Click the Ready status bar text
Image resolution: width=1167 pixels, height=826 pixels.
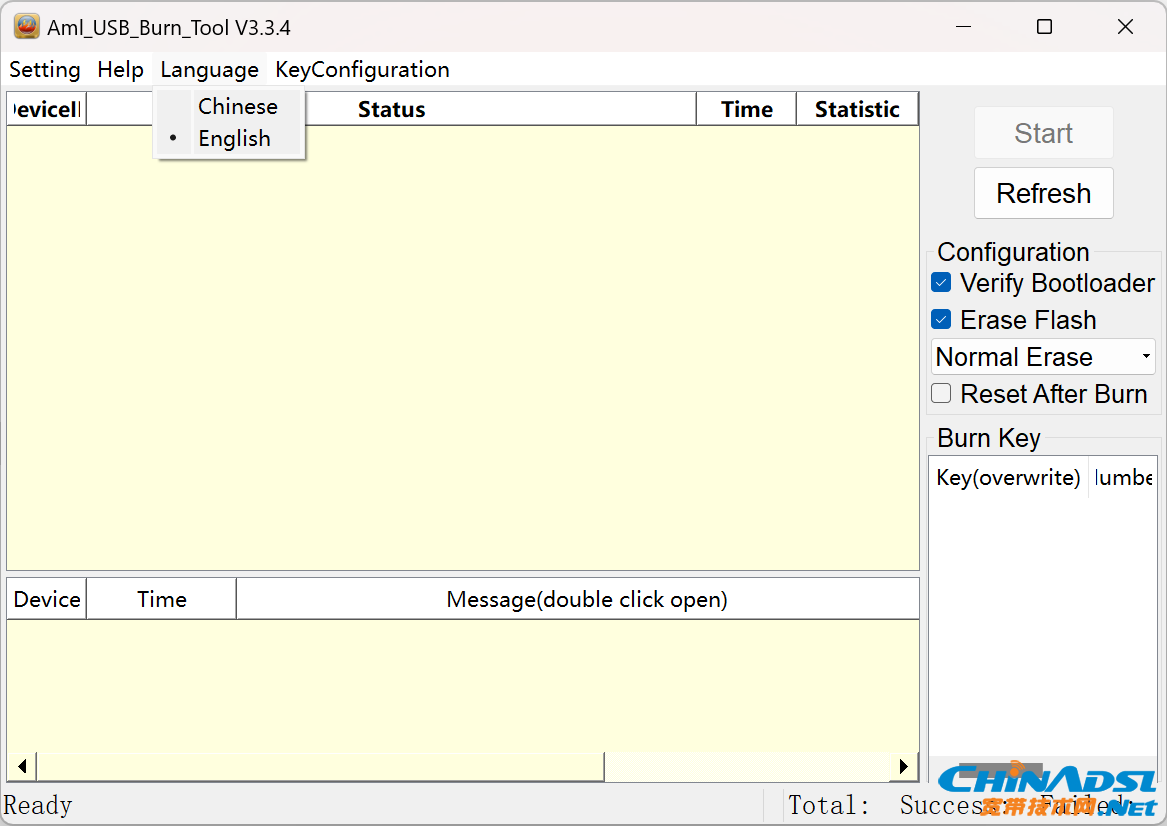tap(38, 805)
